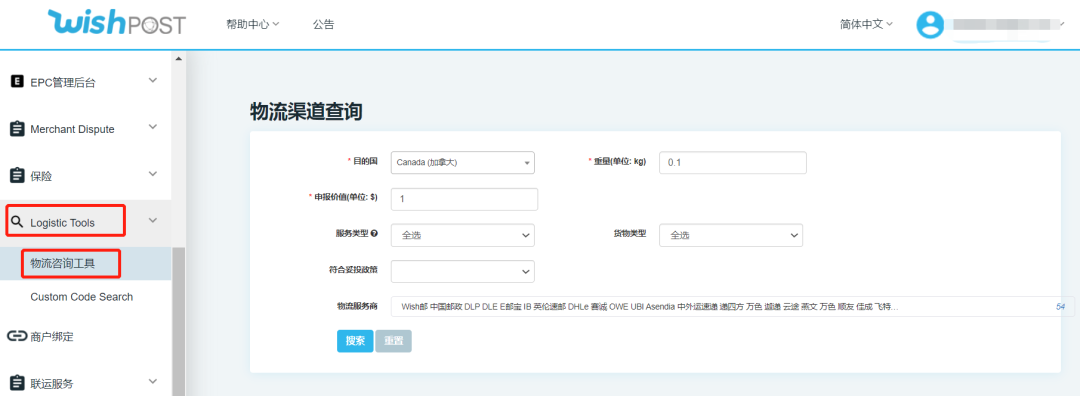The height and width of the screenshot is (396, 1080).
Task: Click the 服务类型 help question icon
Action: (374, 233)
